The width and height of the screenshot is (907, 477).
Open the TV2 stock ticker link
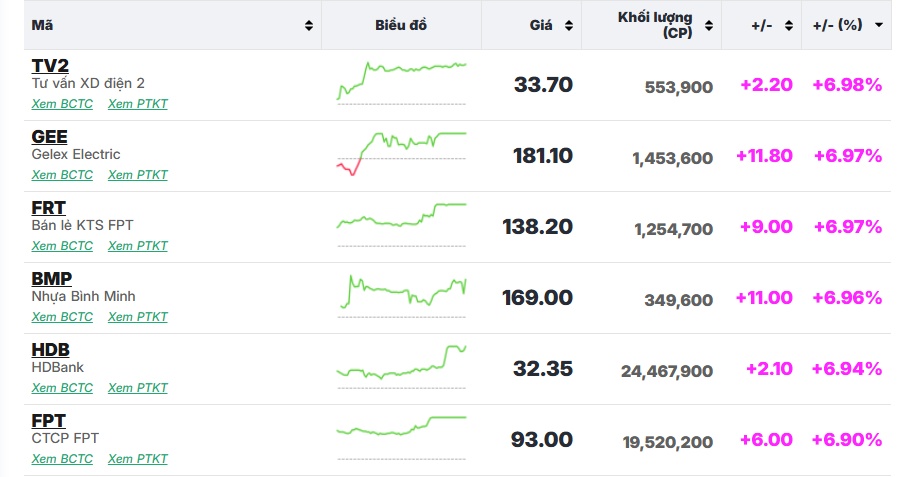(x=50, y=66)
